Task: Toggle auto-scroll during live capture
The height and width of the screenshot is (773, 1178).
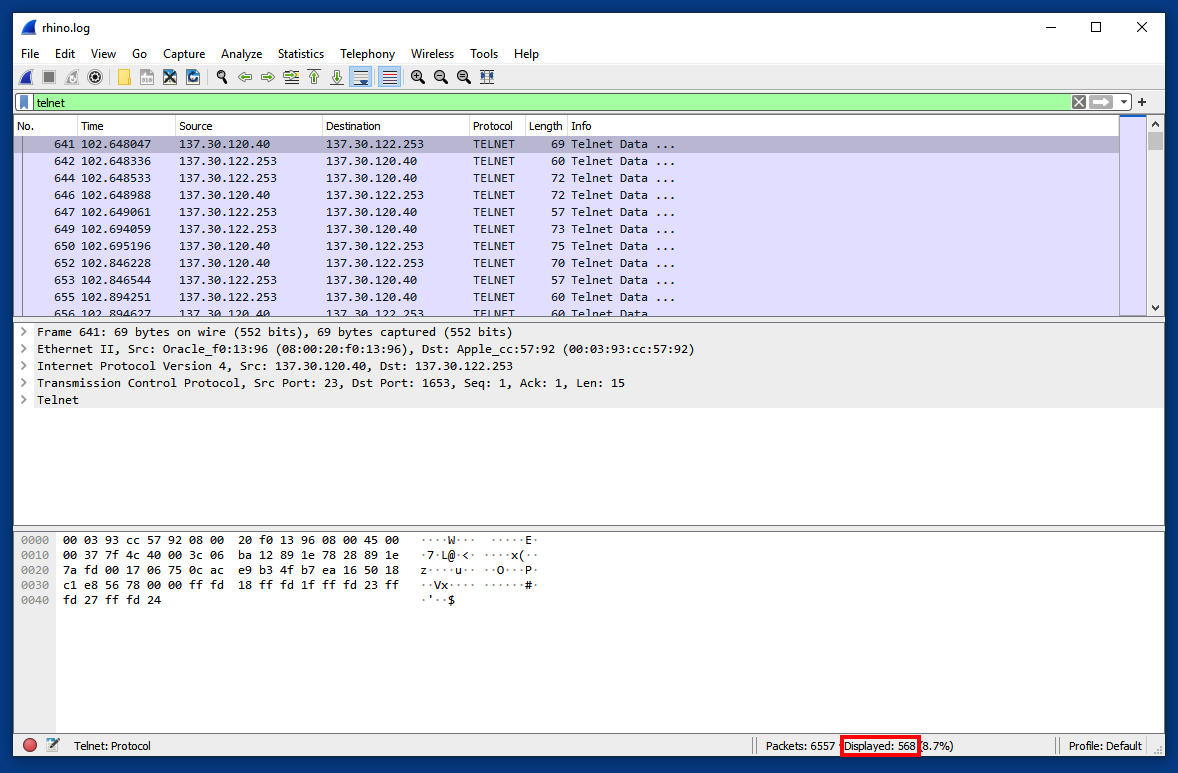Action: tap(361, 77)
